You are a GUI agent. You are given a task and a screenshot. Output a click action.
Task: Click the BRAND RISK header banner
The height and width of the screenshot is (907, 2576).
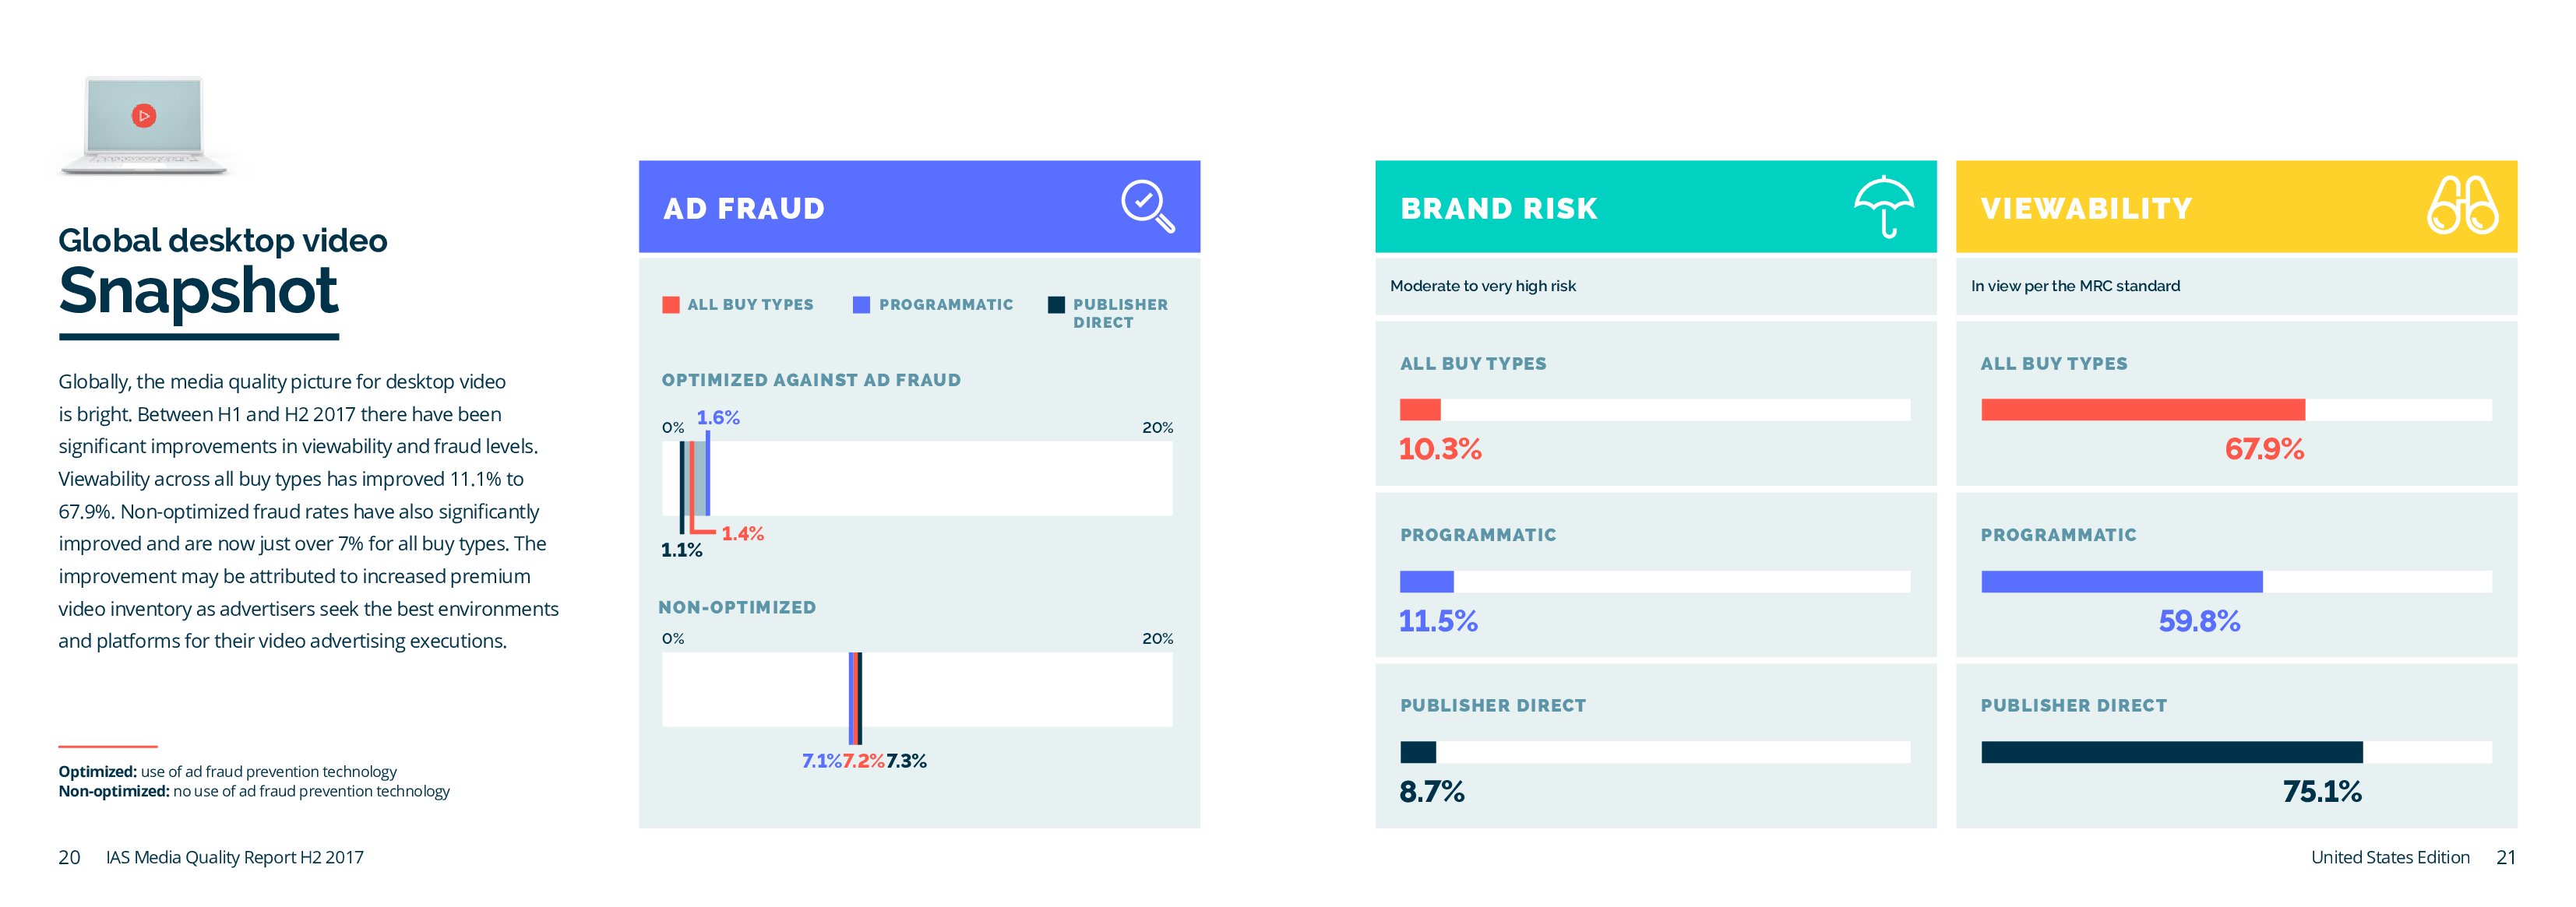[1600, 207]
